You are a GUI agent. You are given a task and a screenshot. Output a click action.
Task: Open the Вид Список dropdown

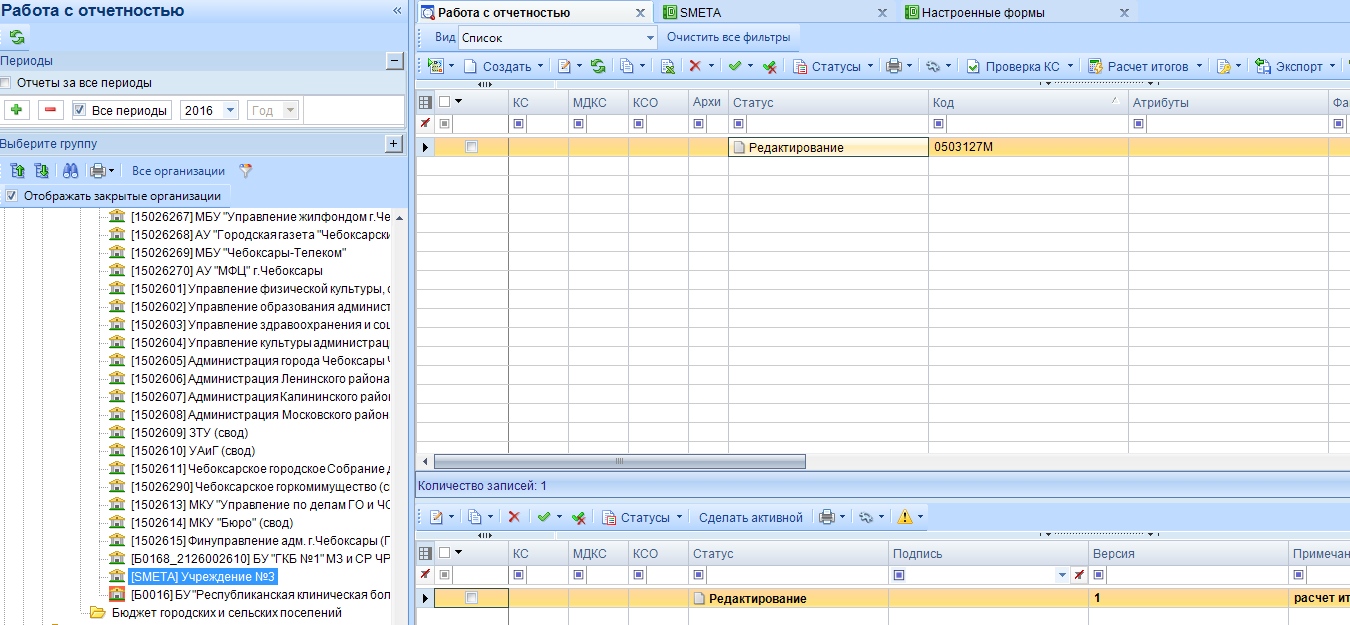[649, 38]
